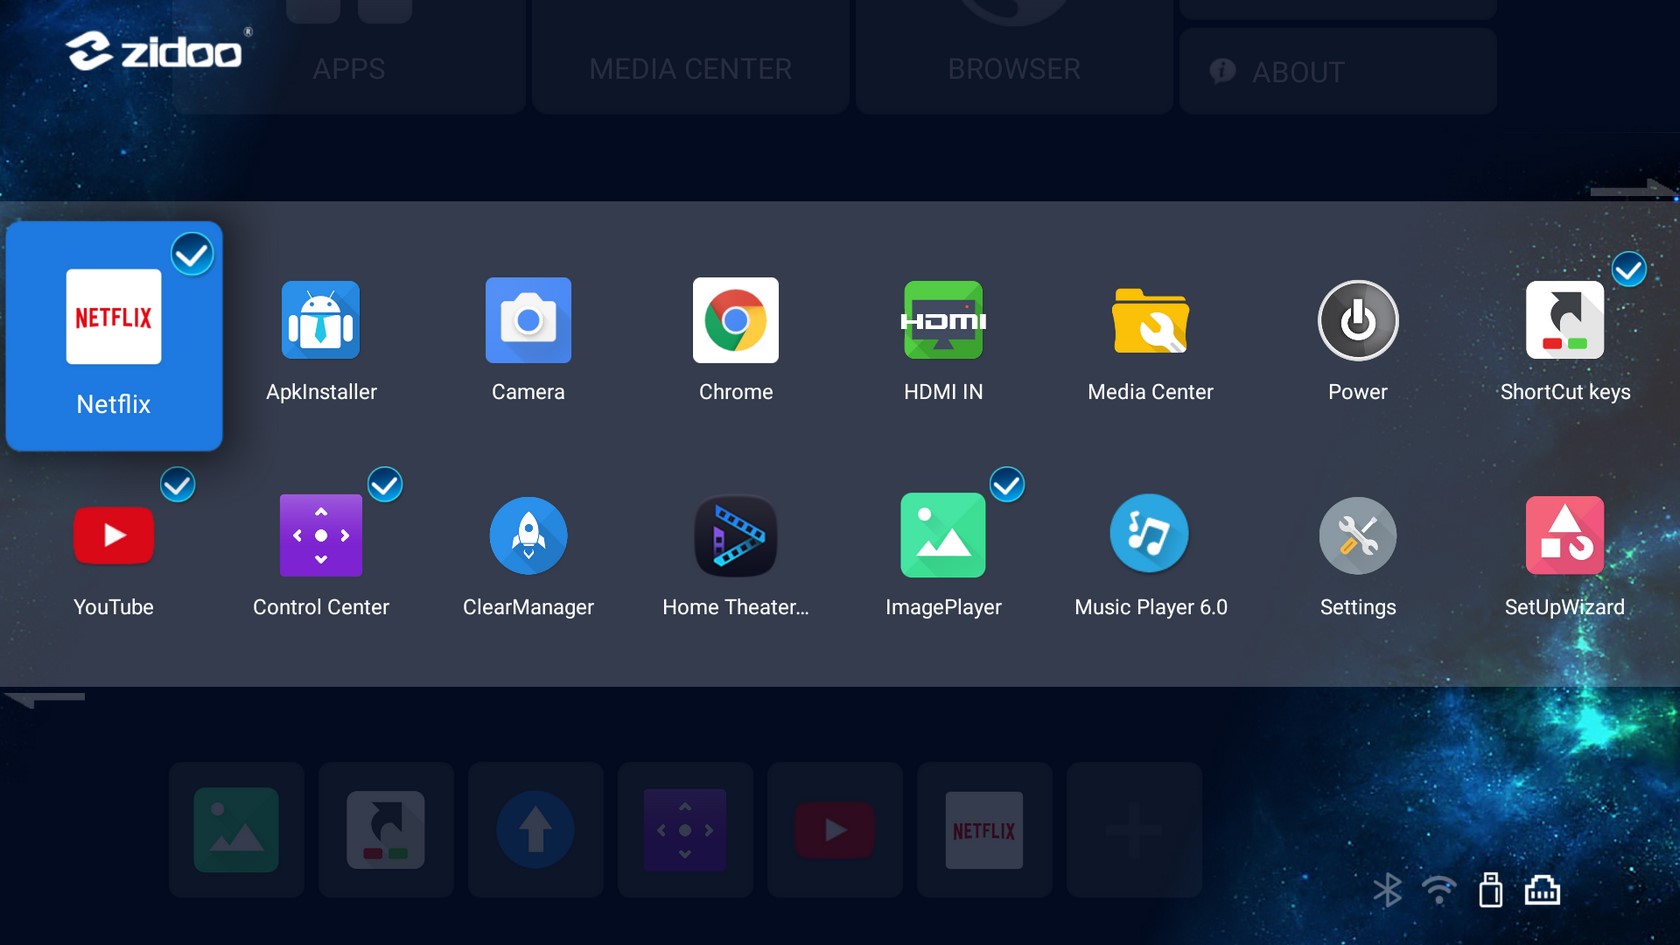Click the Power app icon
The width and height of the screenshot is (1680, 945).
(x=1358, y=320)
